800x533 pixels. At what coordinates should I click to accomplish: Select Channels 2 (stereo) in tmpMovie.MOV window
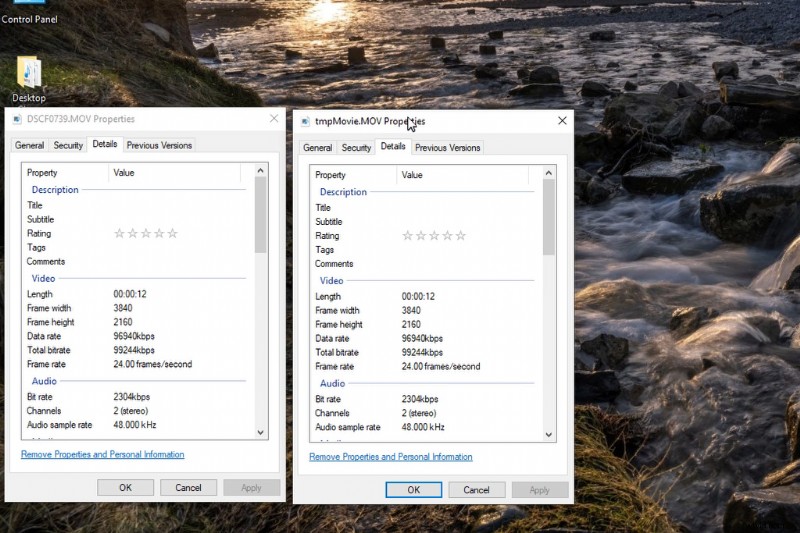tap(419, 413)
